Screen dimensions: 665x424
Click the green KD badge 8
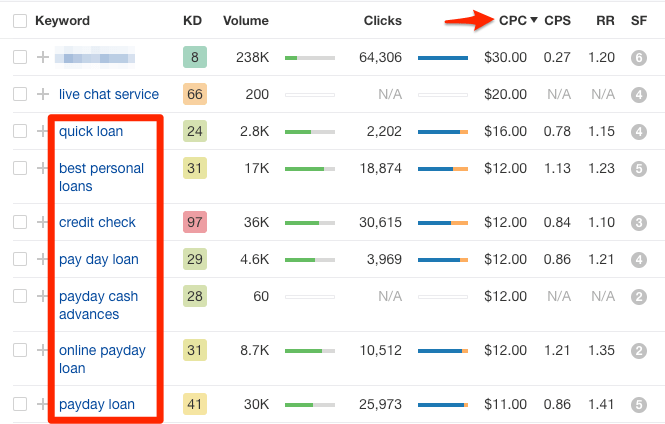click(x=195, y=58)
